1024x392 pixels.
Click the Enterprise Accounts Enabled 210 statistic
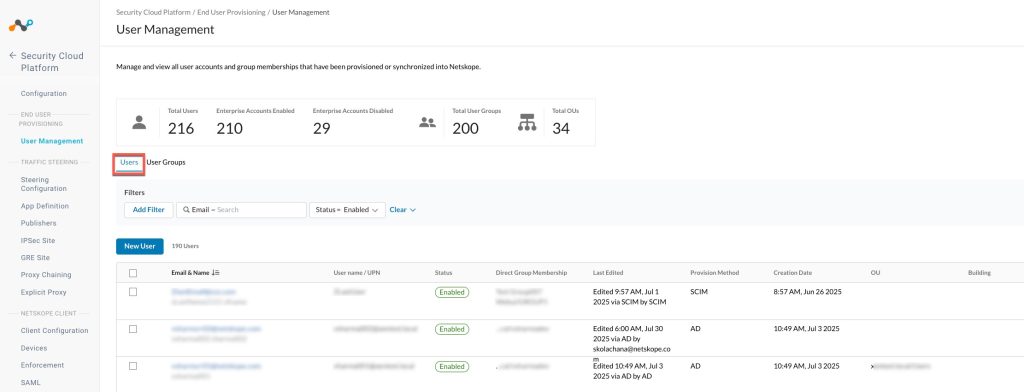pyautogui.click(x=255, y=122)
